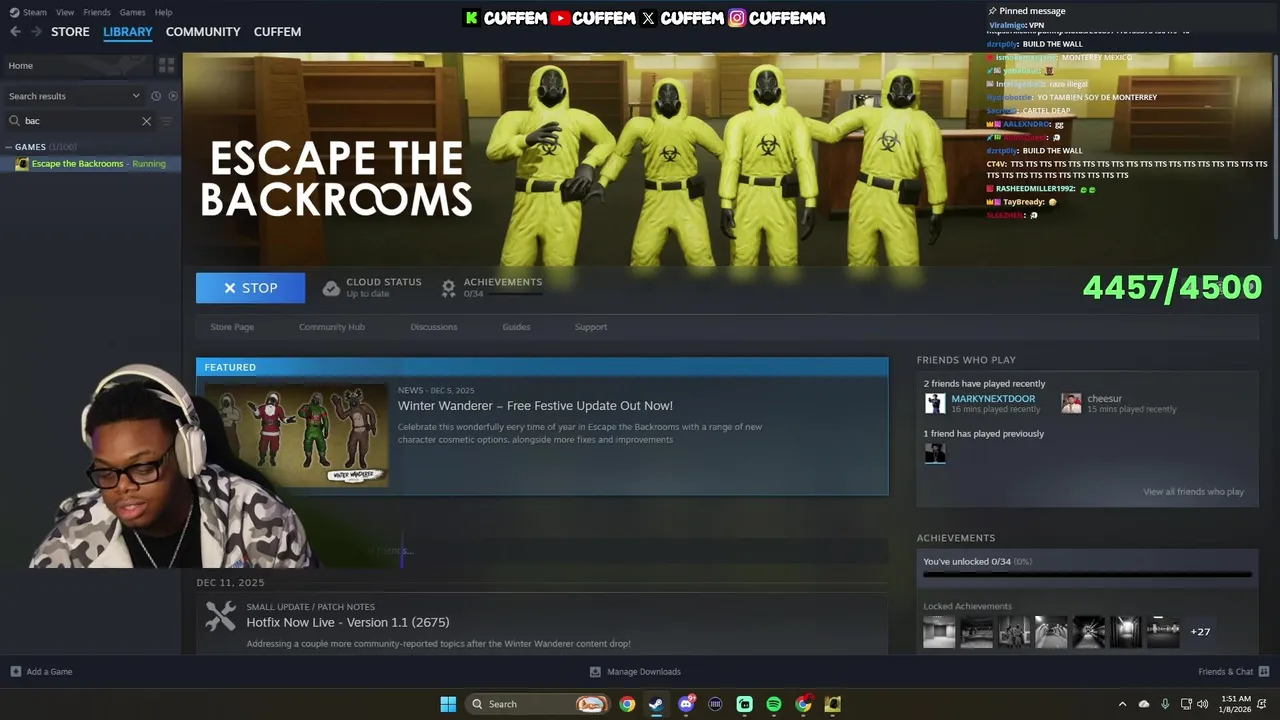1280x720 pixels.
Task: Click the magnifier icon in library search
Action: point(15,121)
